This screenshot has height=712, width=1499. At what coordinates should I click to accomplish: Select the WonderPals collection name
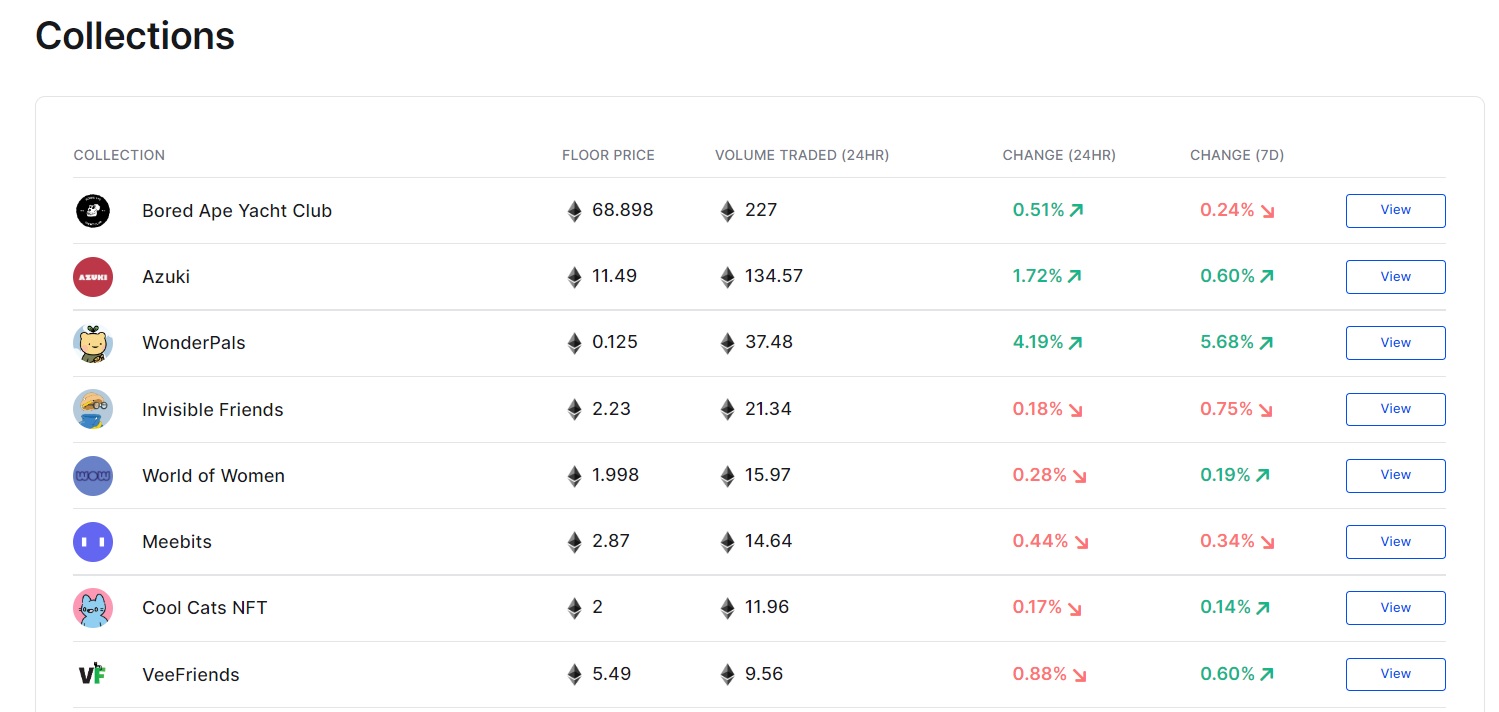[194, 343]
